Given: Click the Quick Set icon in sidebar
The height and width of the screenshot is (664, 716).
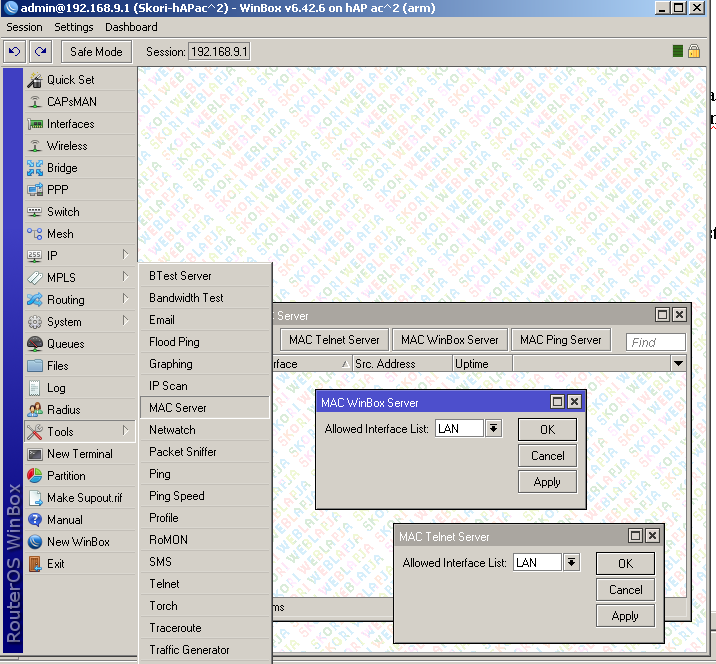Looking at the screenshot, I should pyautogui.click(x=34, y=80).
